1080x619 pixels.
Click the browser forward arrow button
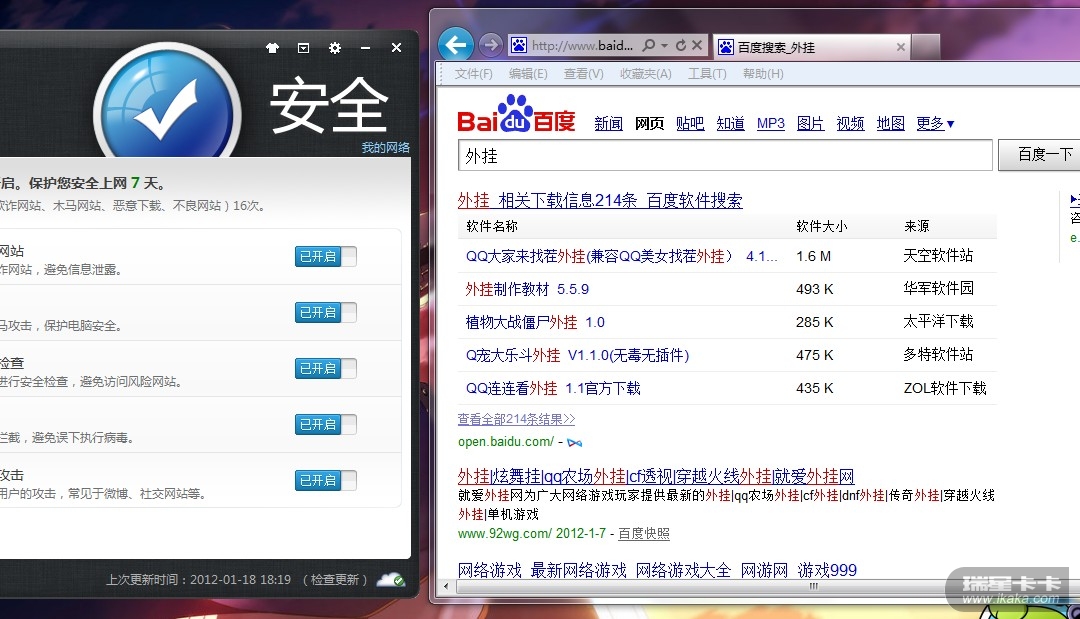490,45
